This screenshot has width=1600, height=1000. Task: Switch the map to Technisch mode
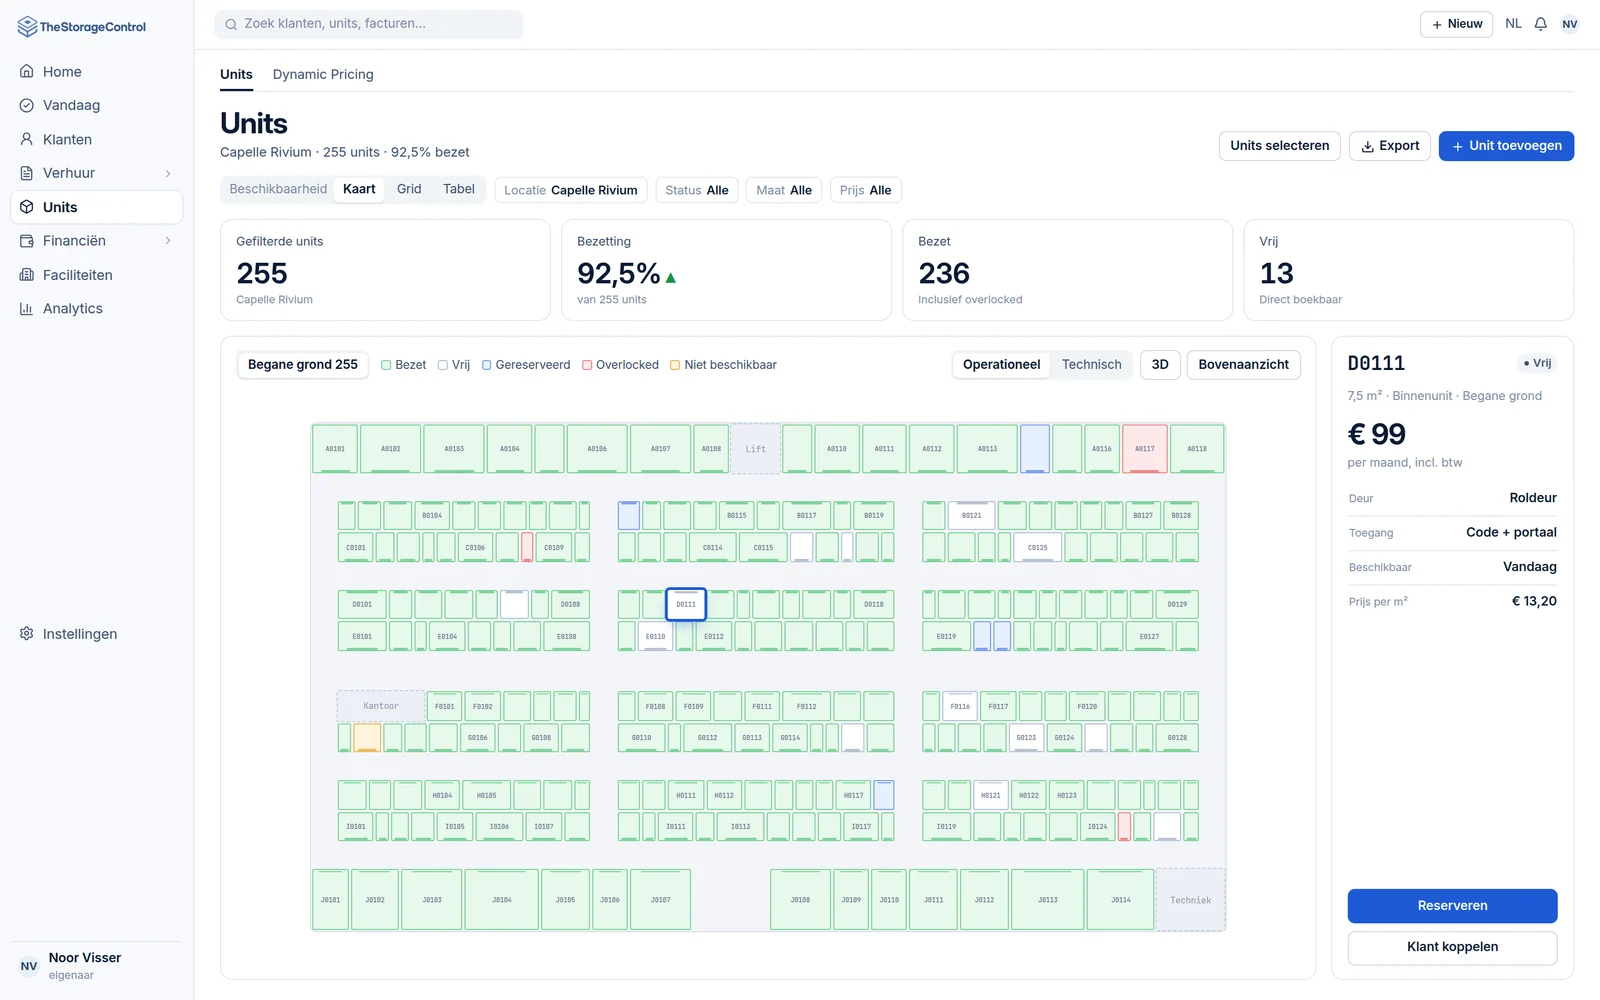pyautogui.click(x=1092, y=365)
